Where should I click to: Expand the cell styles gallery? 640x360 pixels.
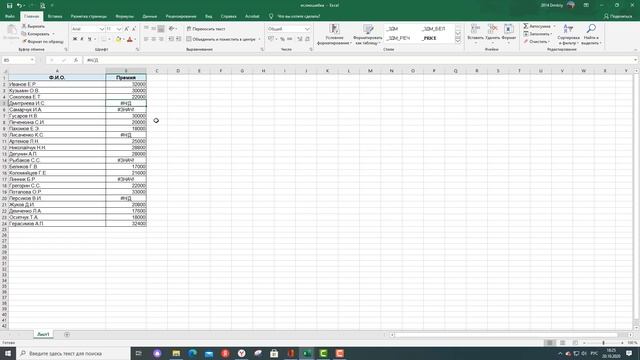[x=458, y=41]
